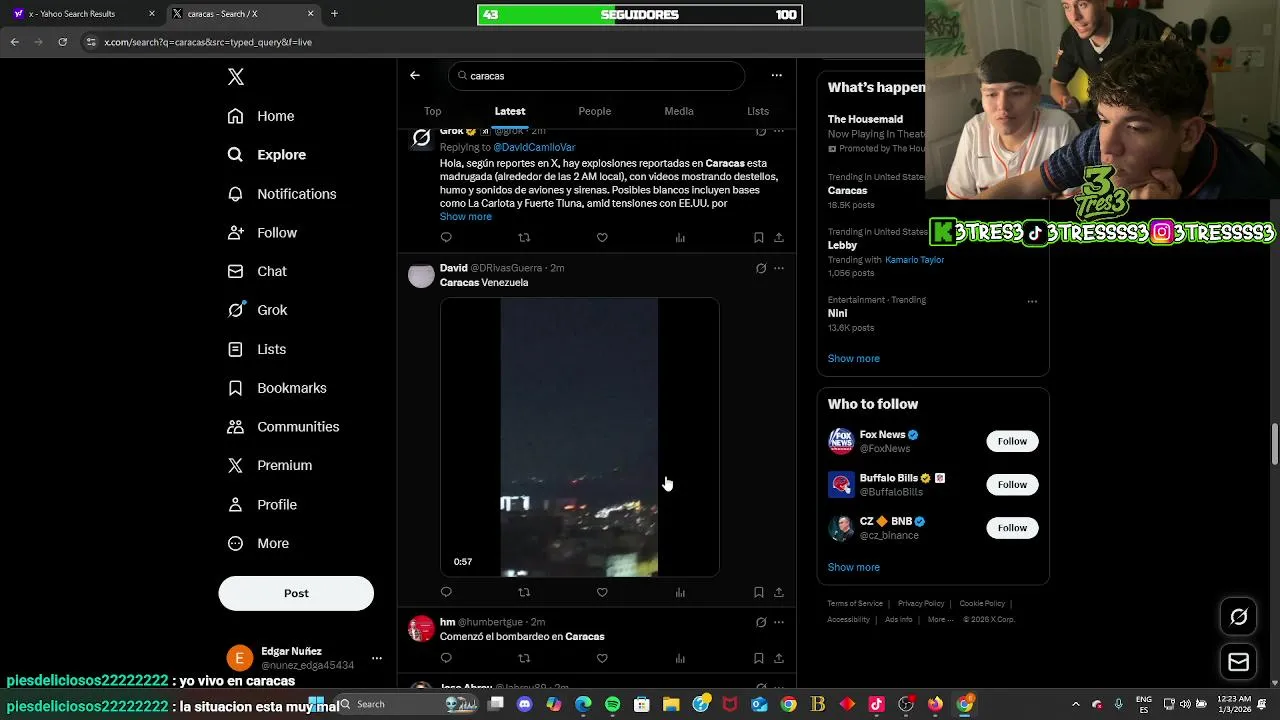Open Premium in the sidebar

[x=270, y=466]
